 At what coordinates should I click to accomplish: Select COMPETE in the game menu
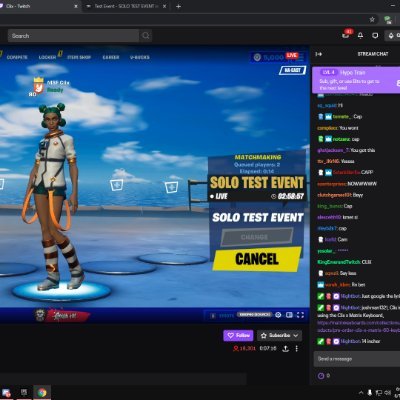17,57
